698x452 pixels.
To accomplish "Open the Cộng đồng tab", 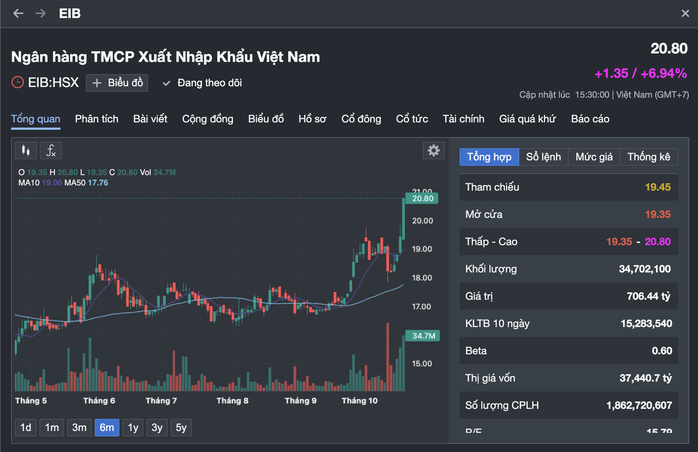I will (x=207, y=119).
